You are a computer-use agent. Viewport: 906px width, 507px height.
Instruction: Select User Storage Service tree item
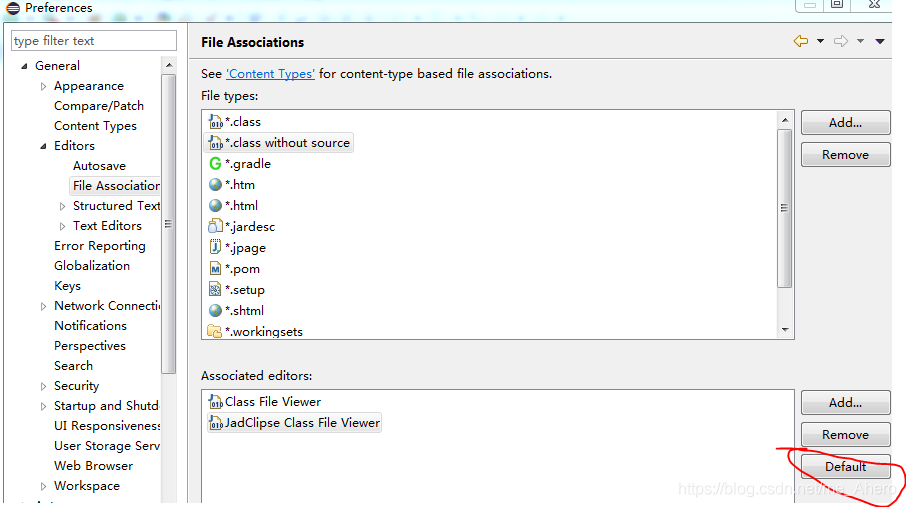click(107, 446)
